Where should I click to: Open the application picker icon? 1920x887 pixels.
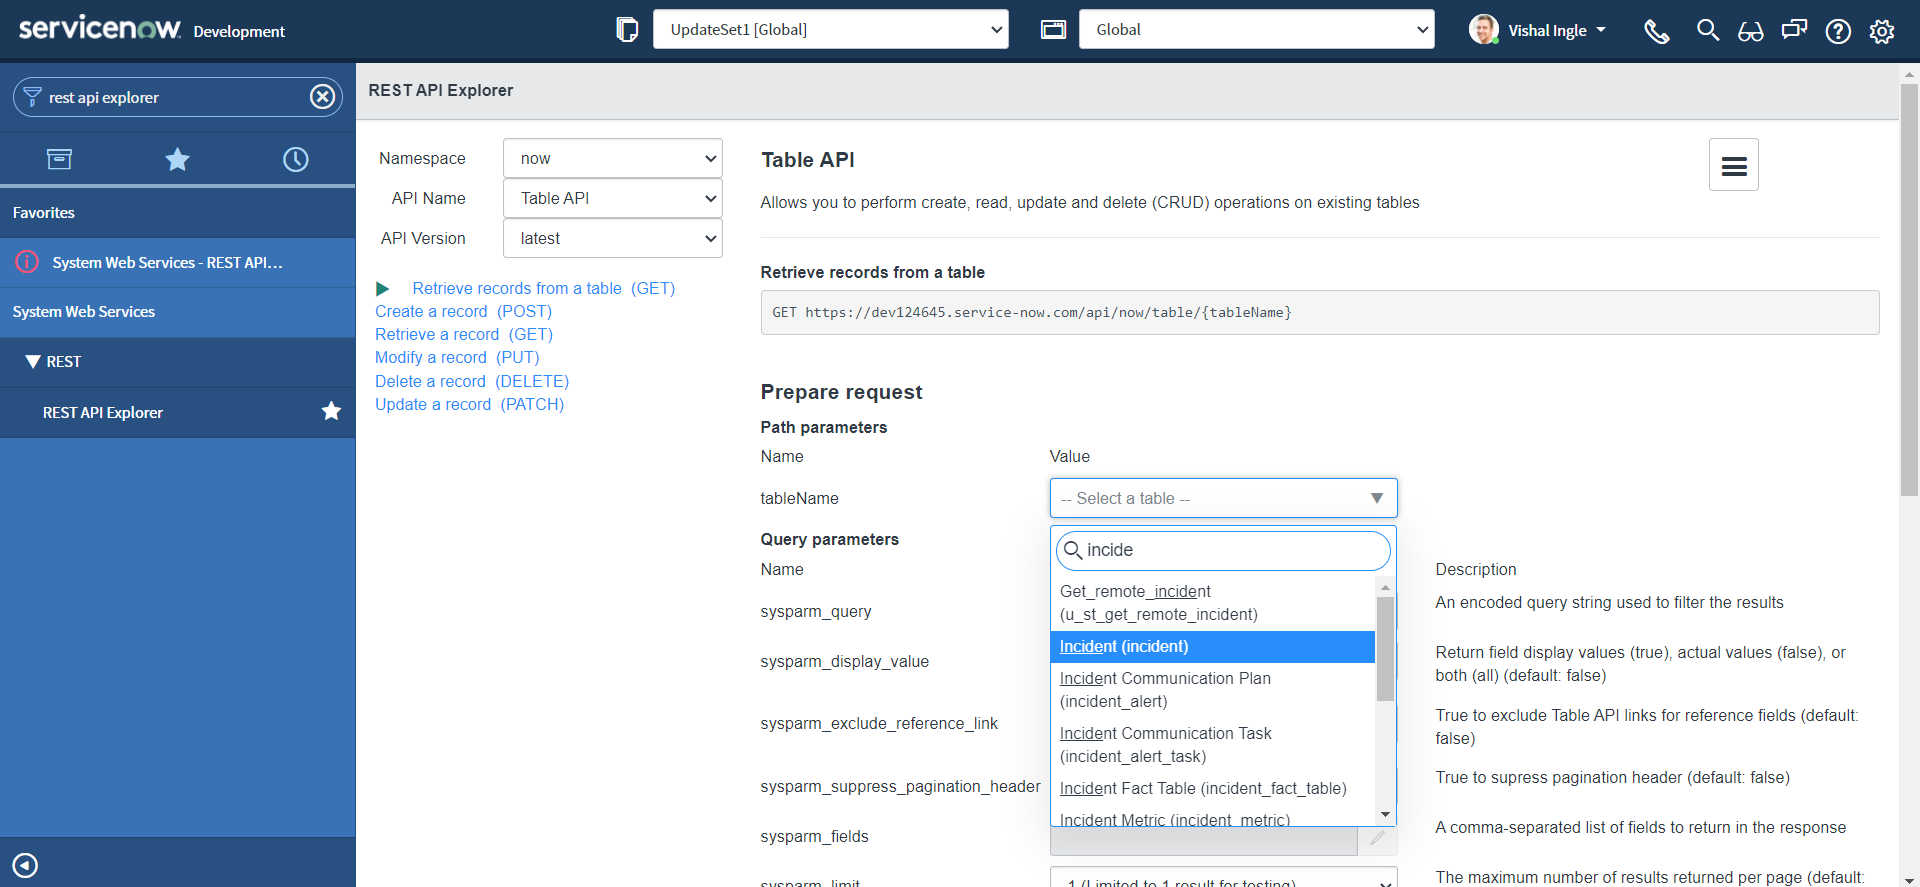tap(1053, 30)
